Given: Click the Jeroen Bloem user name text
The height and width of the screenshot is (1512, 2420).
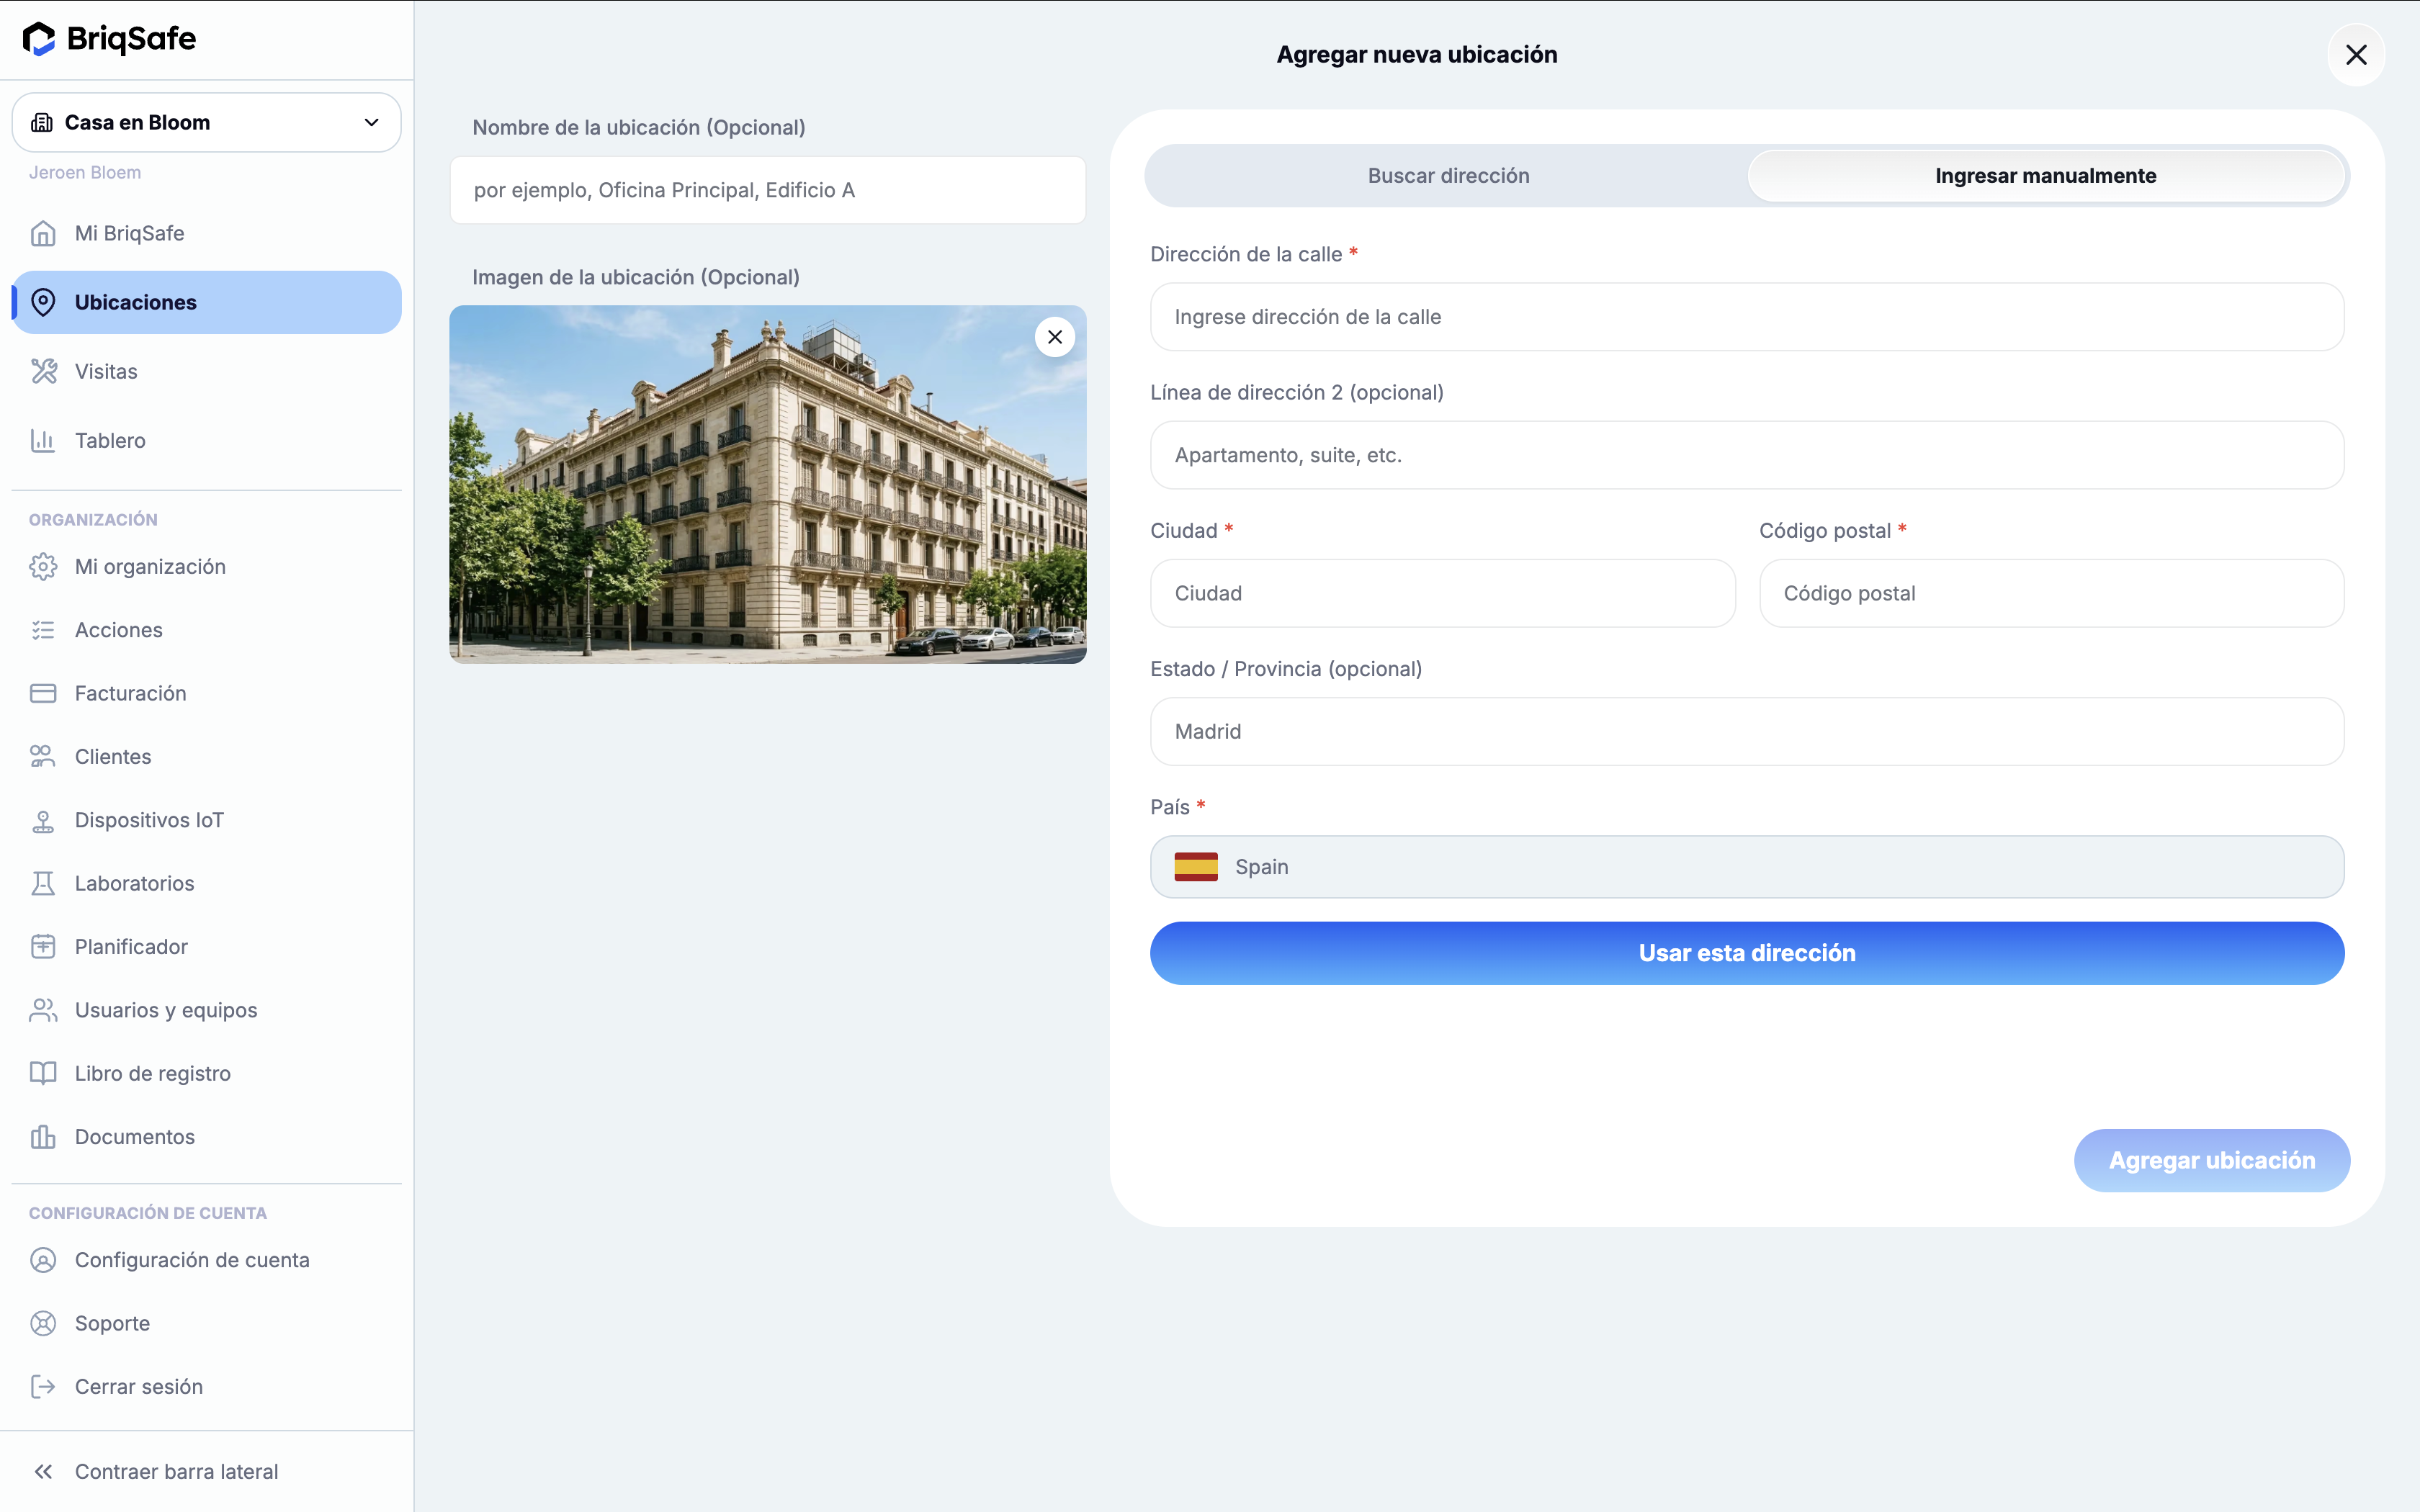Looking at the screenshot, I should coord(85,172).
